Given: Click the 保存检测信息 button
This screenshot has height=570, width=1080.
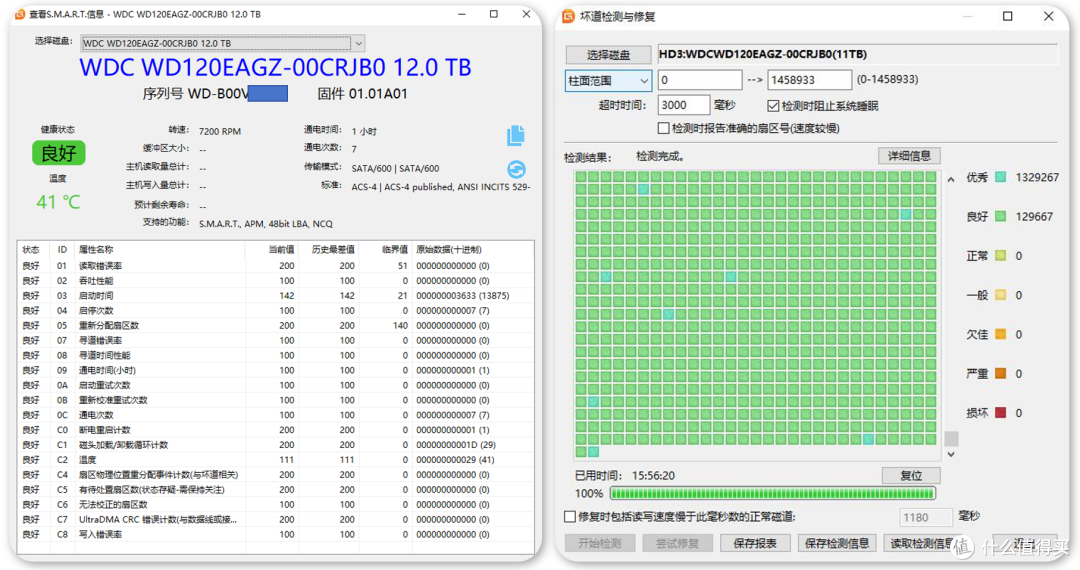Looking at the screenshot, I should point(837,543).
